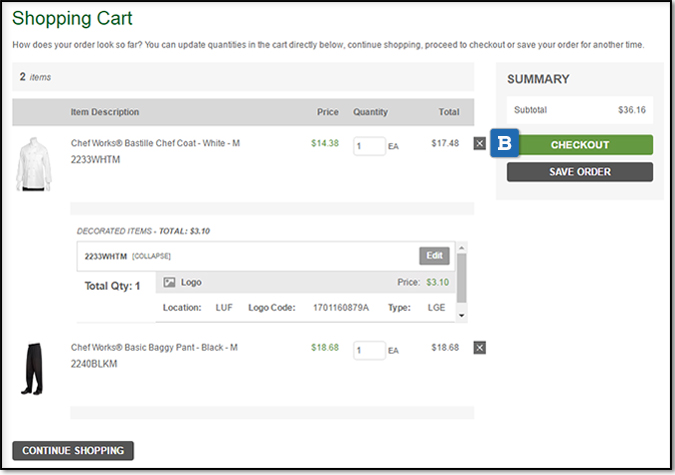Viewport: 675px width, 475px height.
Task: Click the blue B marker badge
Action: 504,145
